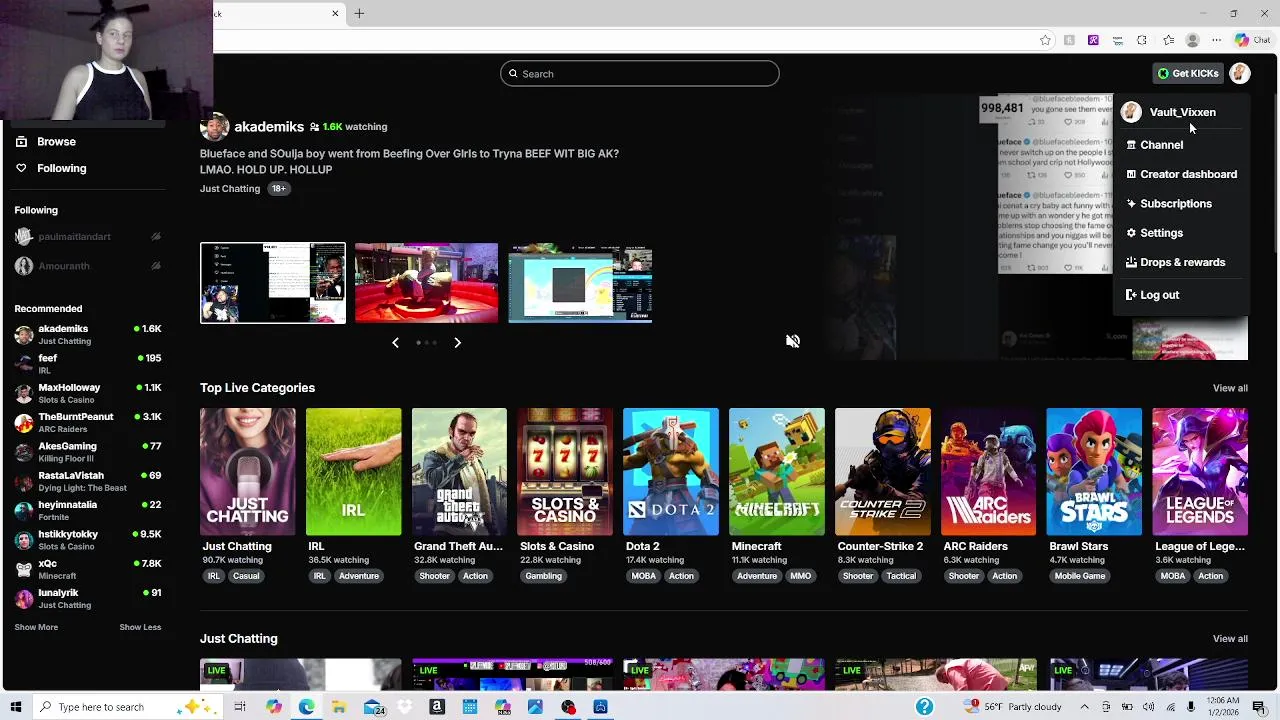Open browser Settings and more ellipsis
This screenshot has width=1280, height=720.
pyautogui.click(x=1216, y=40)
